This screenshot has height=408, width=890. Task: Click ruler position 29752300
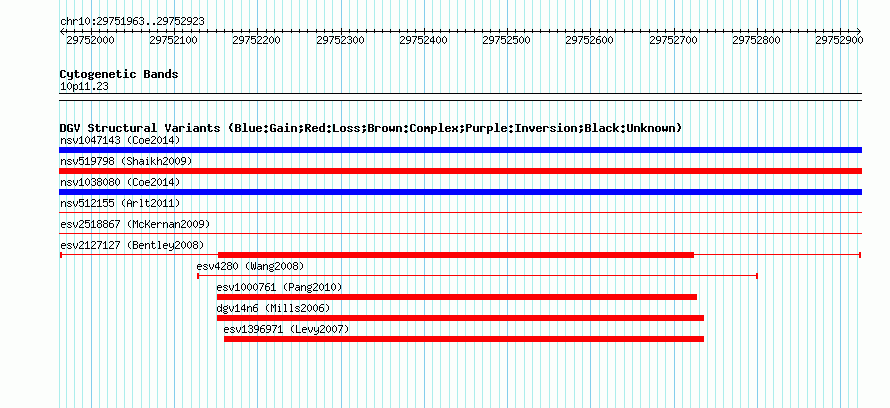point(340,40)
